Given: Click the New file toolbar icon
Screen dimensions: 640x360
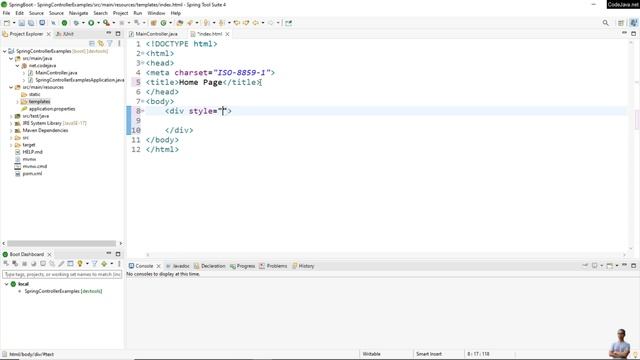Looking at the screenshot, I should click(7, 23).
